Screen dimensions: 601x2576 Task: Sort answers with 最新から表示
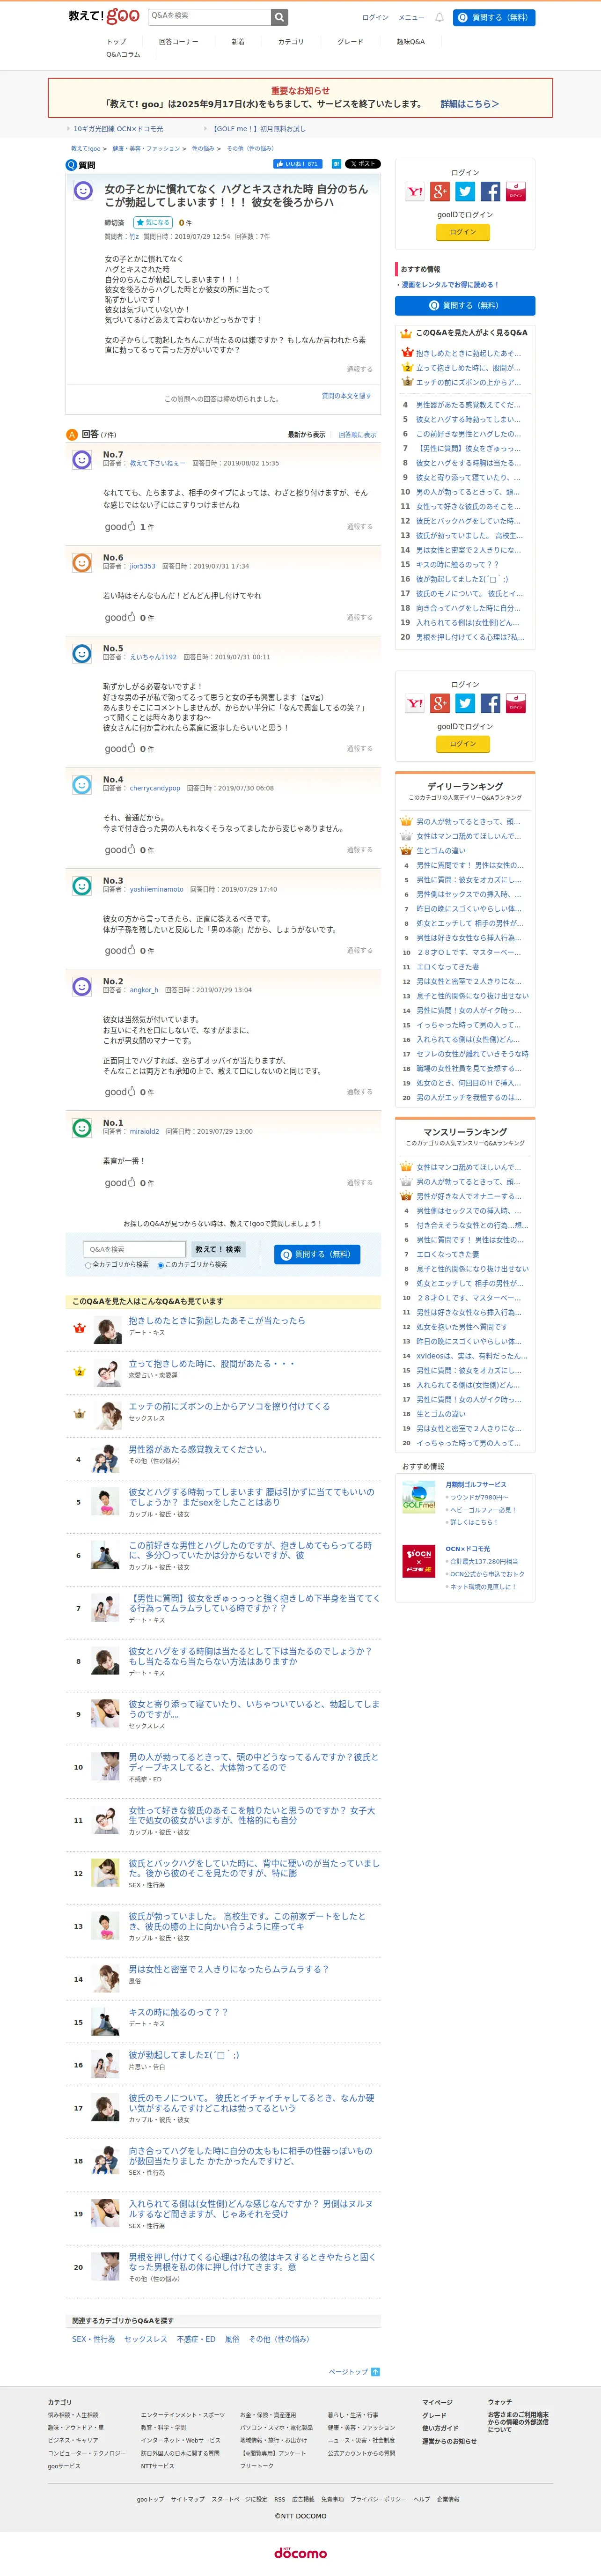click(x=306, y=434)
